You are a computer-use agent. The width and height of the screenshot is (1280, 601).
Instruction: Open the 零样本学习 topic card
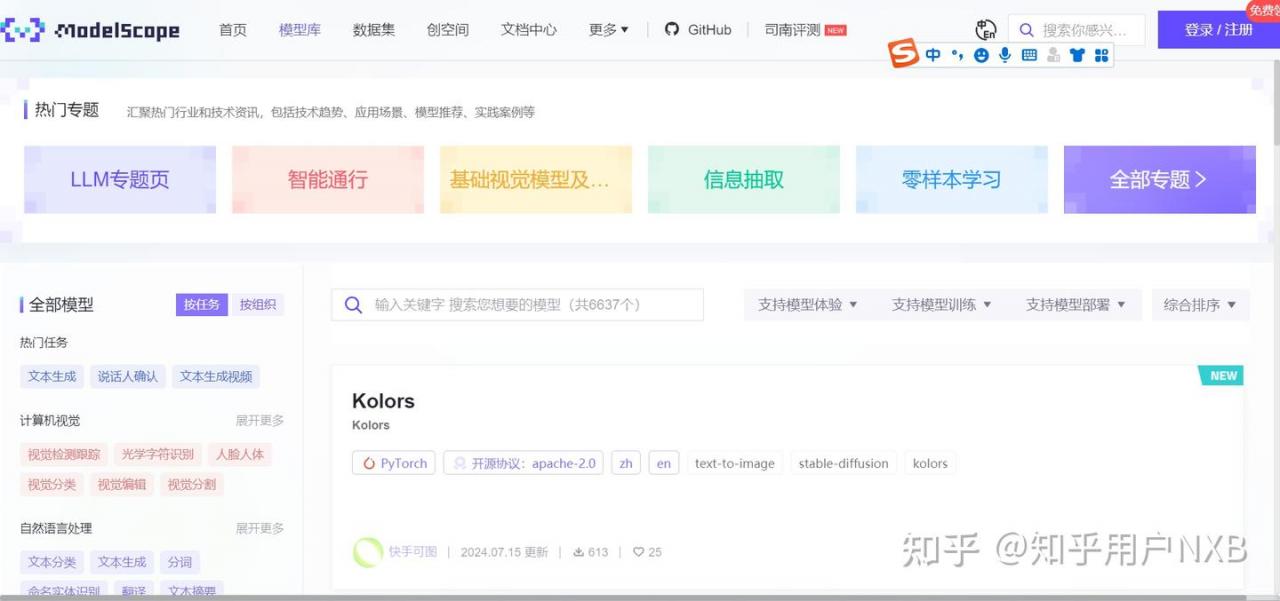[x=952, y=180]
